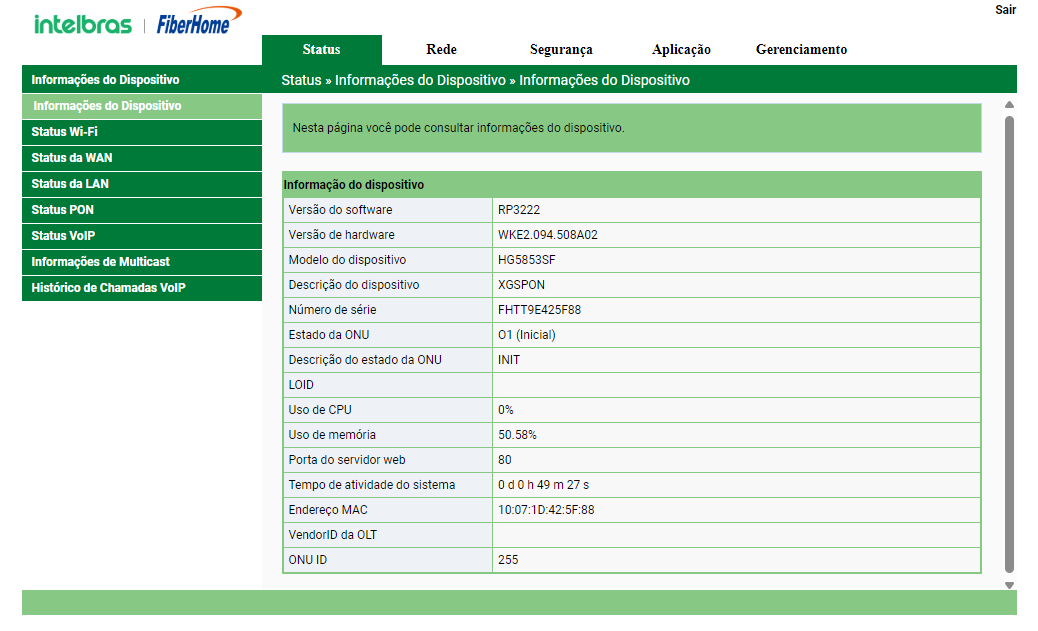Viewport: 1038px width, 631px height.
Task: Click memory usage value 50.58%
Action: coord(517,435)
